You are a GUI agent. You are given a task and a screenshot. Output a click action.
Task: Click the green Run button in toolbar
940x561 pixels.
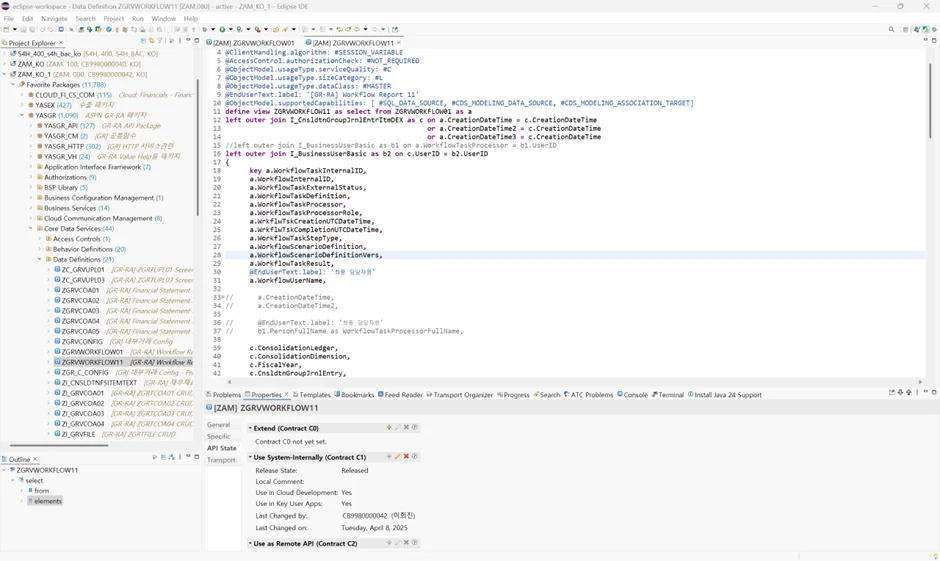pos(222,30)
